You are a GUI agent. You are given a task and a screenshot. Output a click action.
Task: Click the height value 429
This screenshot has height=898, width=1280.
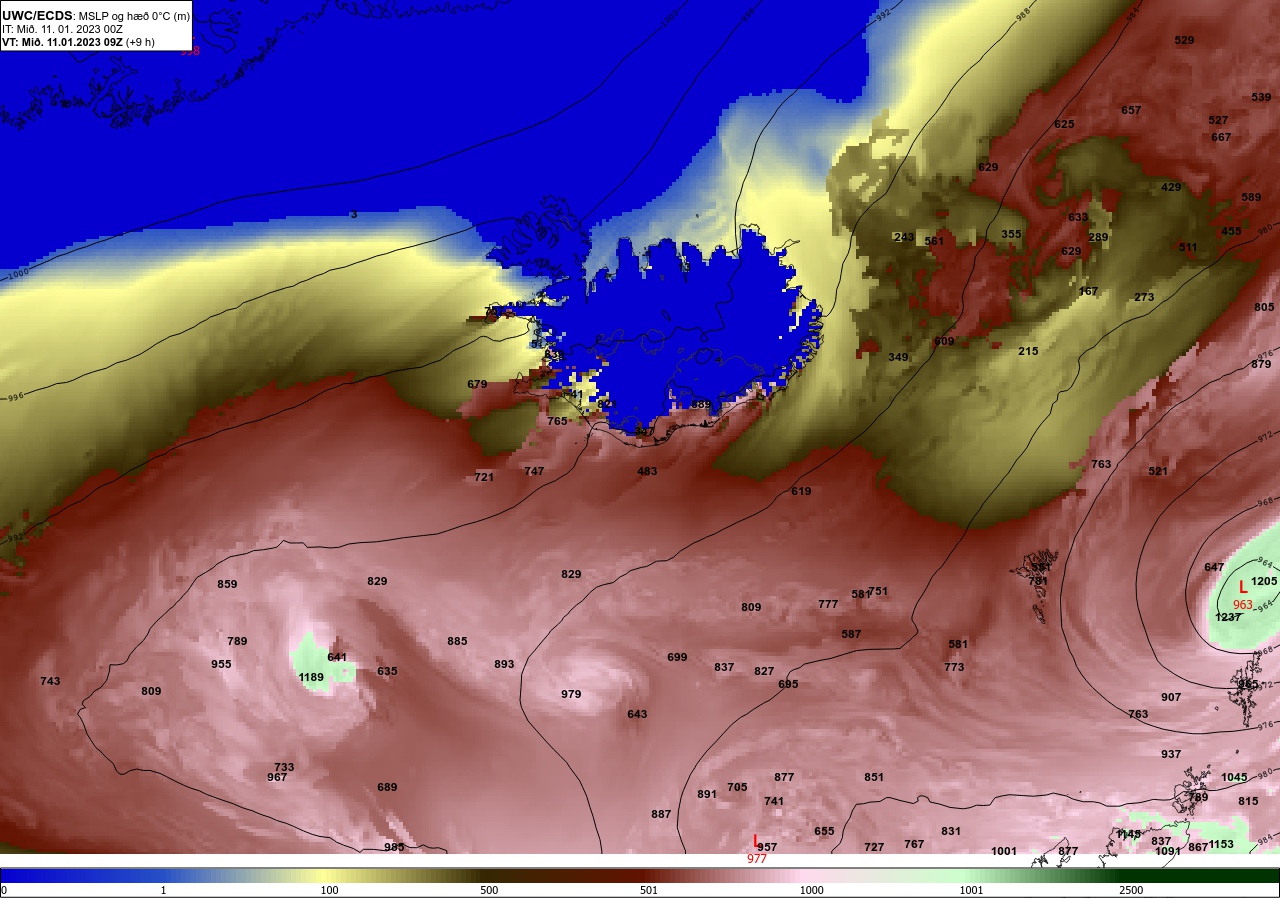pyautogui.click(x=1171, y=187)
